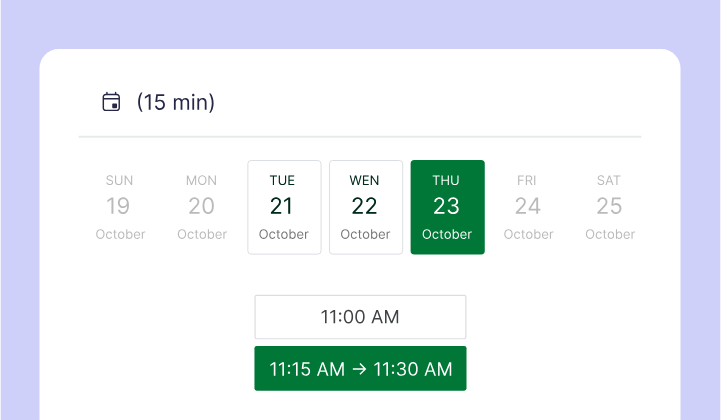Click the number 20 under MON
Viewport: 721px width, 420px height.
[202, 206]
